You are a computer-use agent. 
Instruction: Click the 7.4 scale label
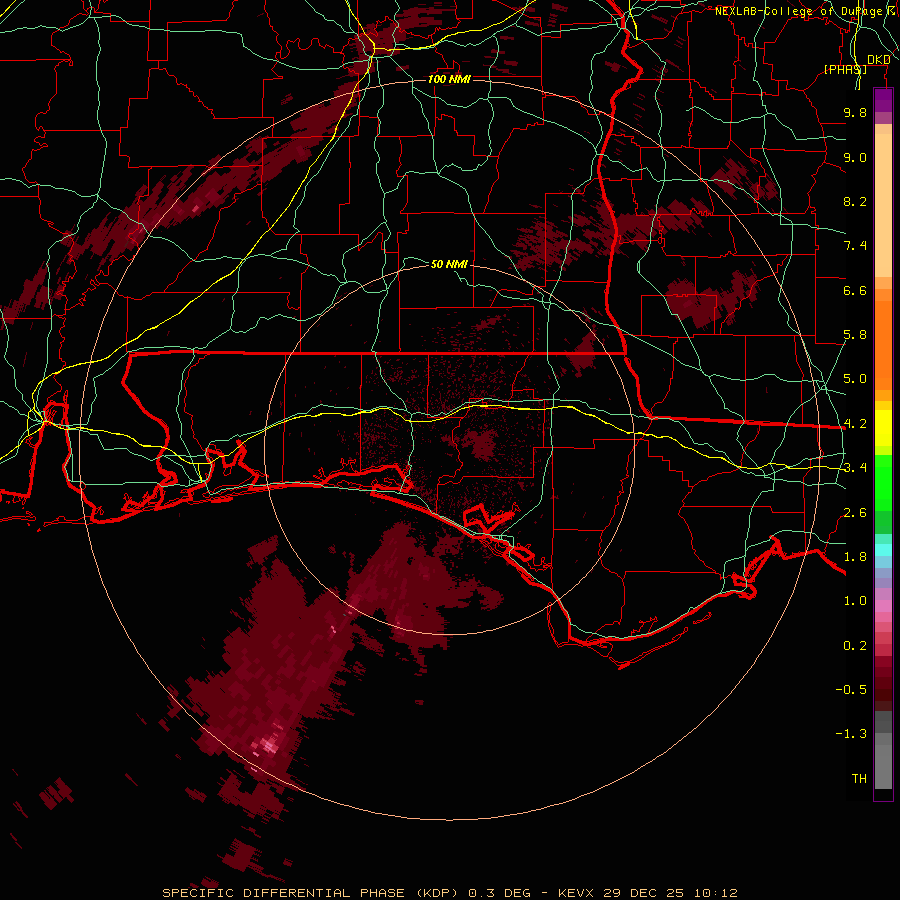tap(855, 246)
